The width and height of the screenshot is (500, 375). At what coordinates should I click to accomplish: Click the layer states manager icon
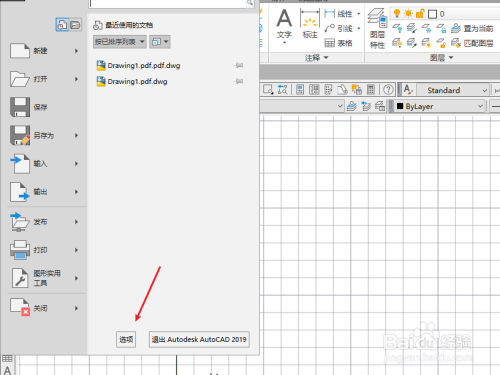coord(380,106)
